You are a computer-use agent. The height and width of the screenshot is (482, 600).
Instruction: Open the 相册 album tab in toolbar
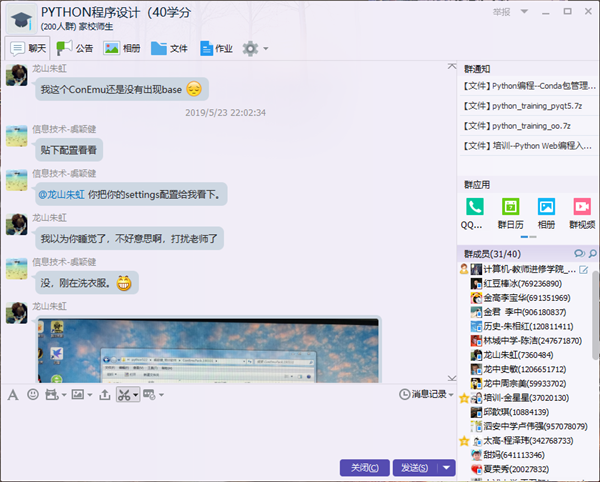pos(122,48)
